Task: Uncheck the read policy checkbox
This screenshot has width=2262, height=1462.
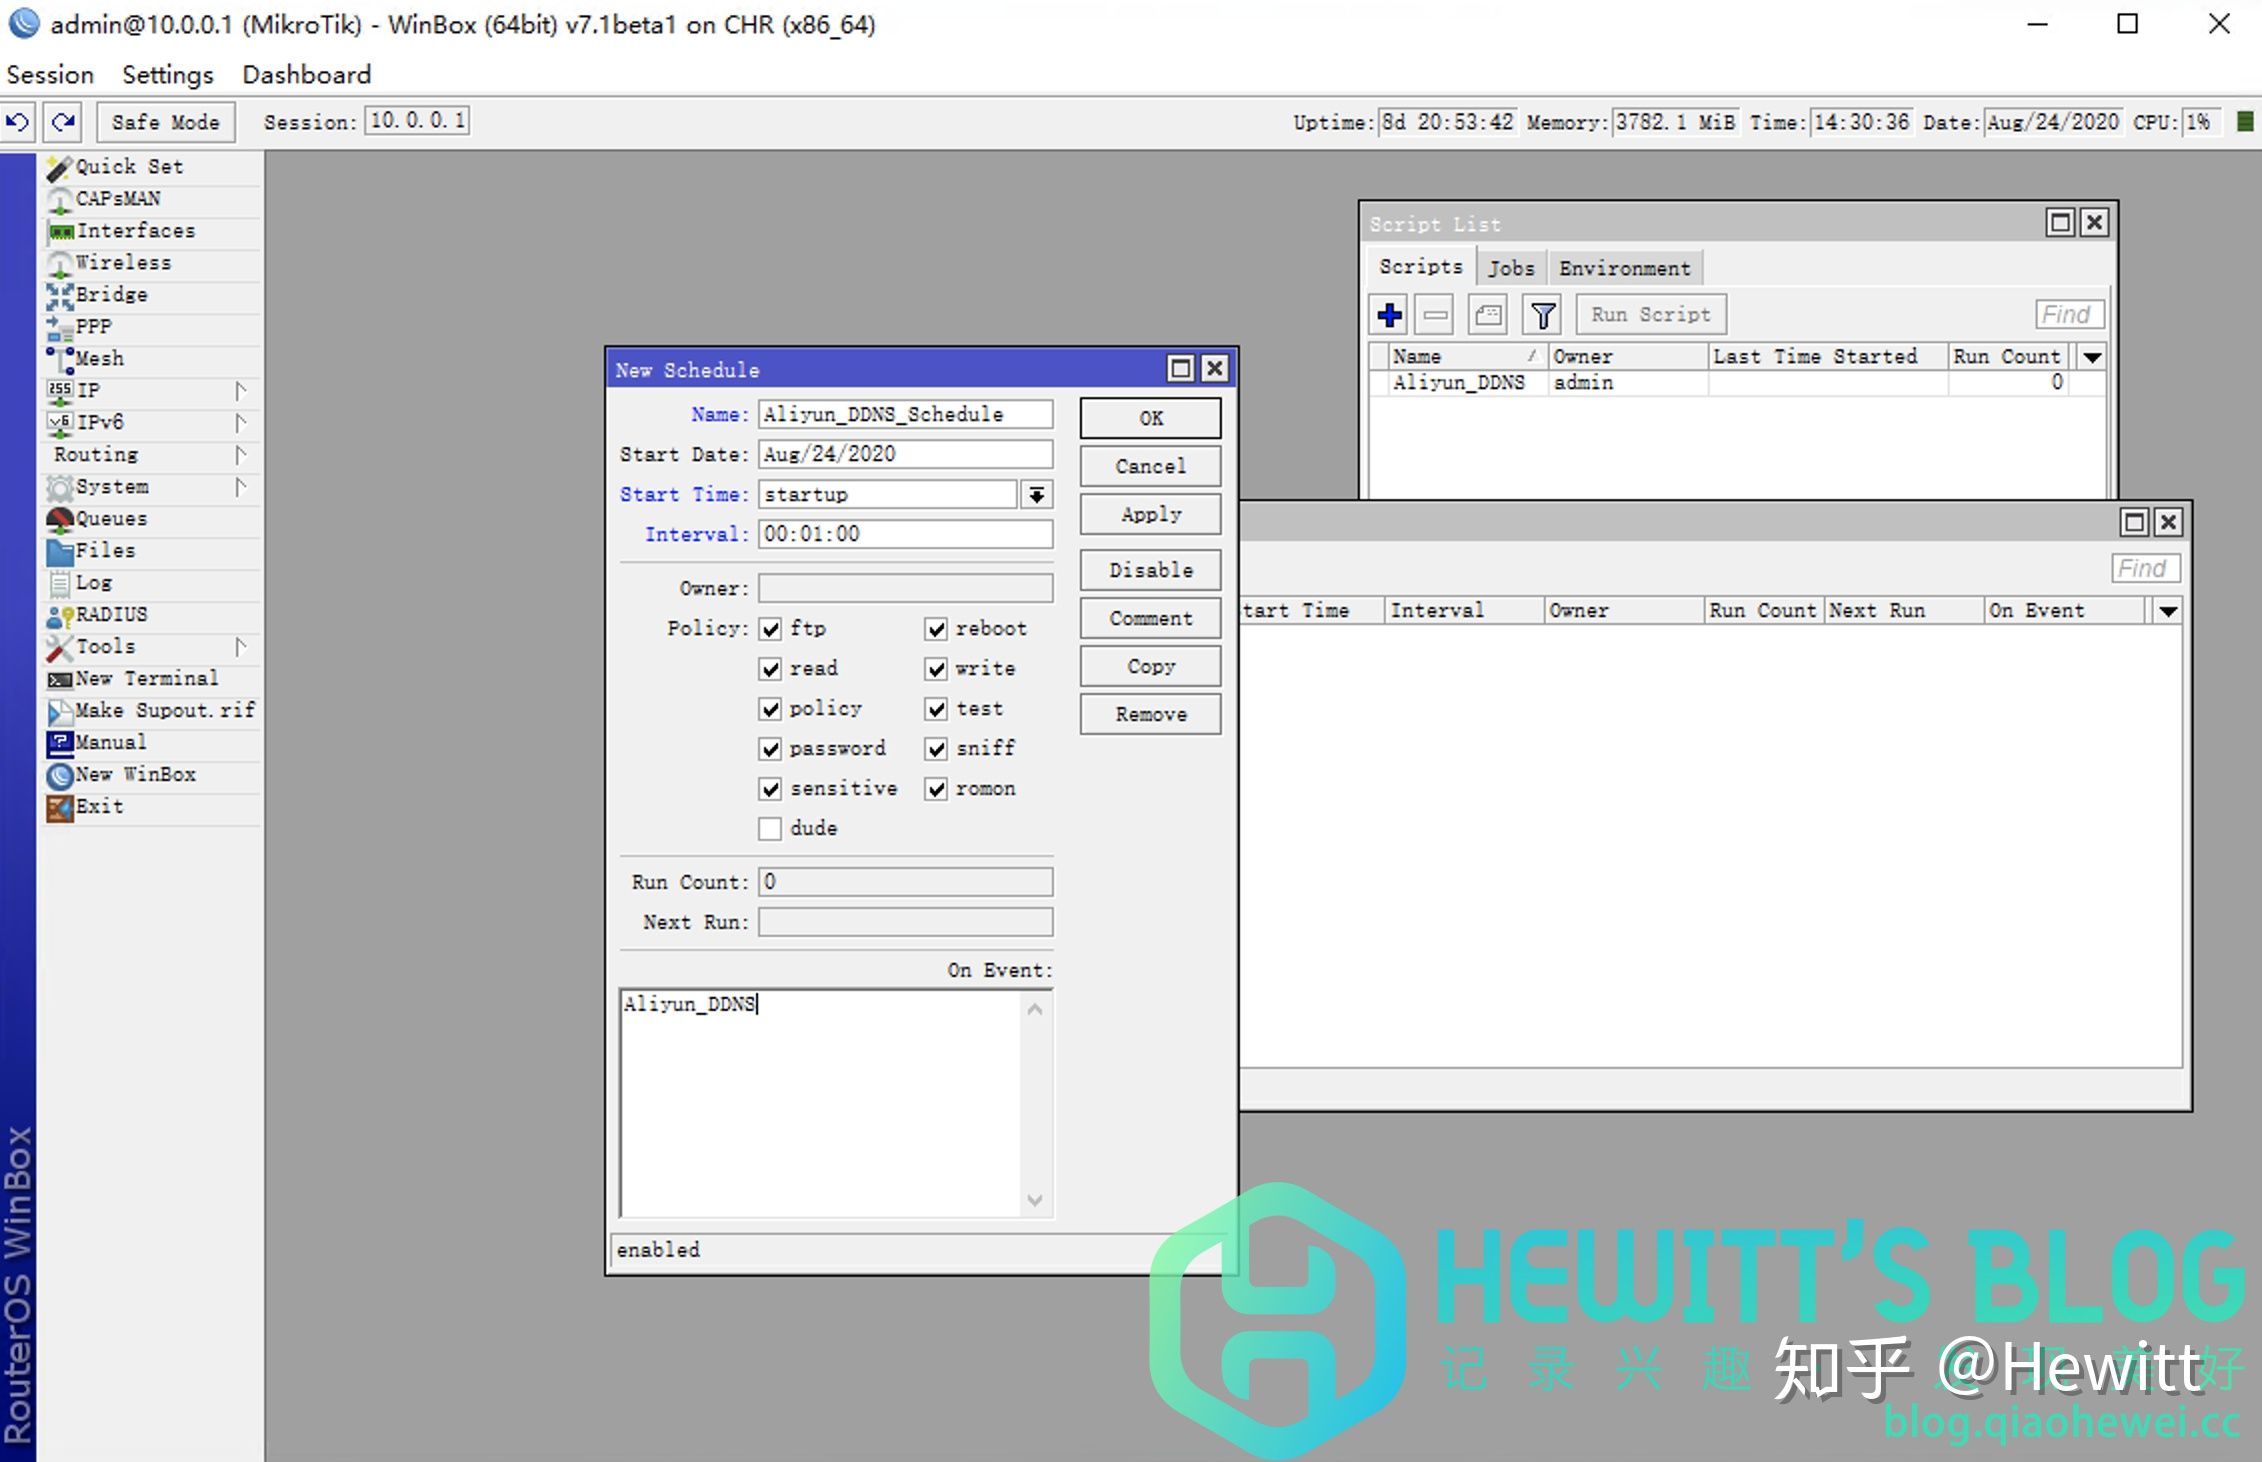Action: (770, 669)
